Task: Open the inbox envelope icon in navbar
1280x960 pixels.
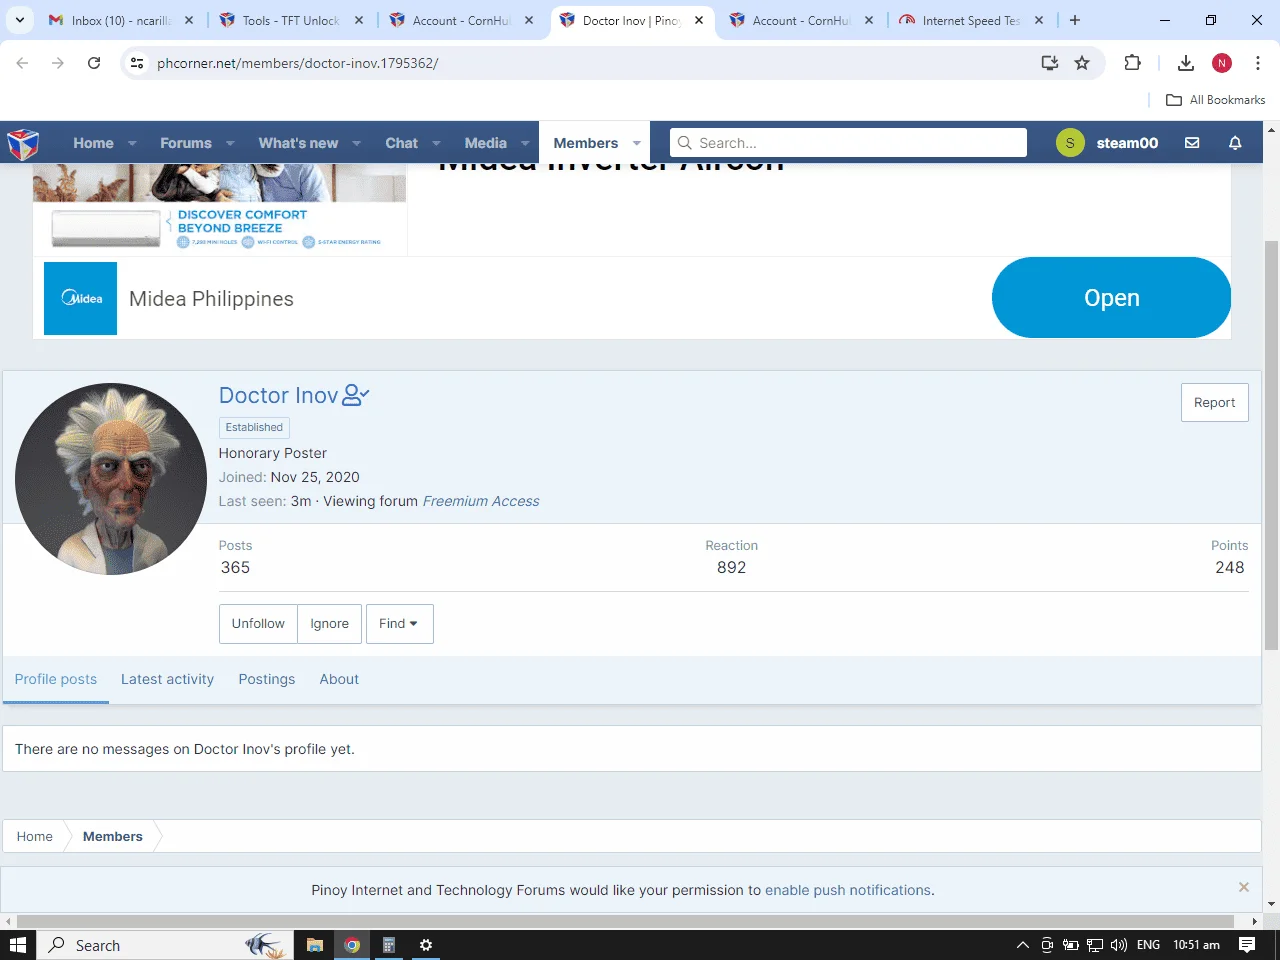Action: click(x=1192, y=143)
